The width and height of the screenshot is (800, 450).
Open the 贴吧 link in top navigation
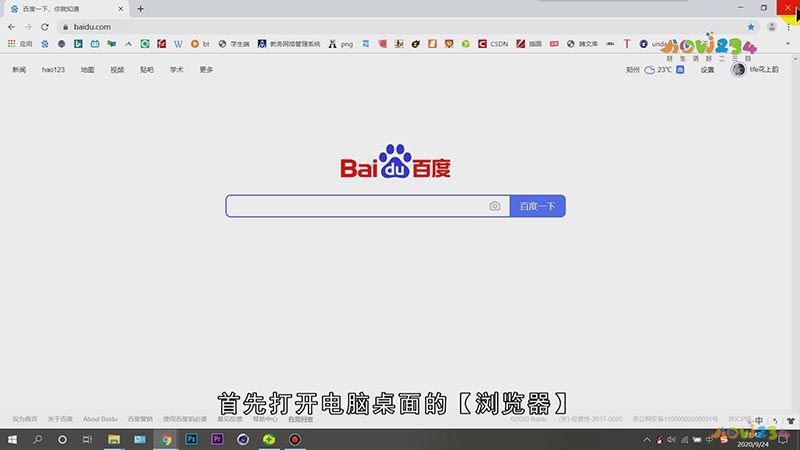click(x=147, y=69)
